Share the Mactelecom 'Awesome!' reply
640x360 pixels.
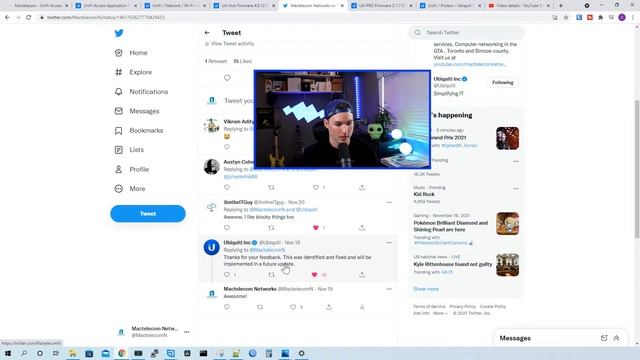(329, 307)
